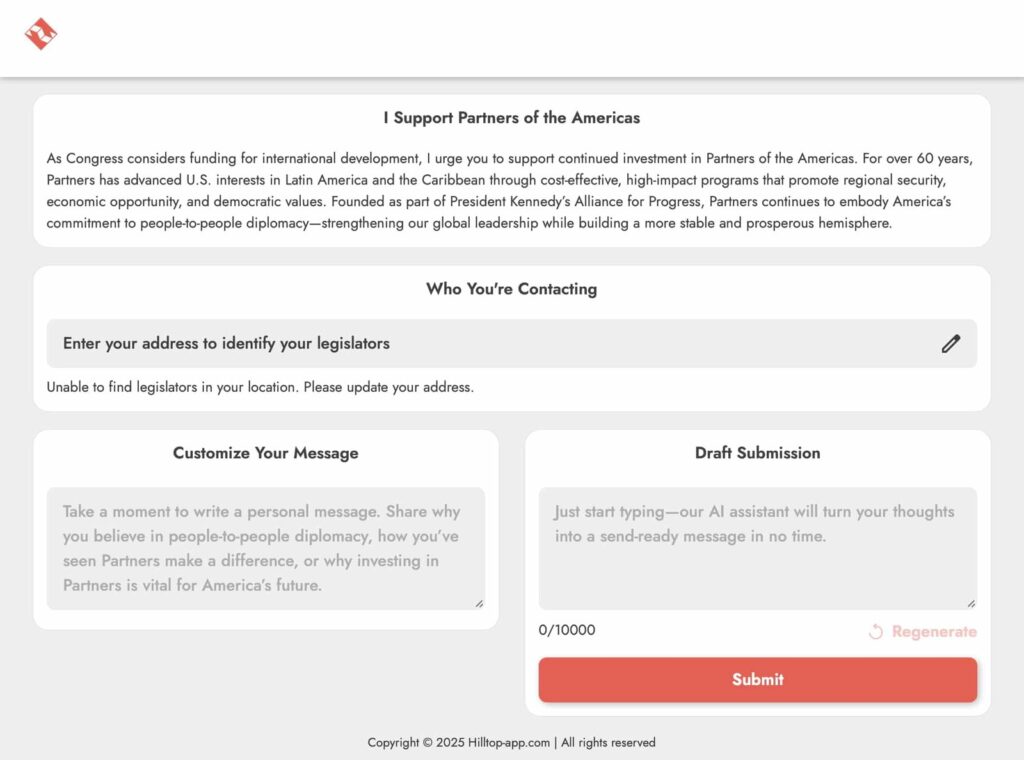This screenshot has width=1024, height=760.
Task: Grab the resize handle of personal message box
Action: pyautogui.click(x=479, y=604)
